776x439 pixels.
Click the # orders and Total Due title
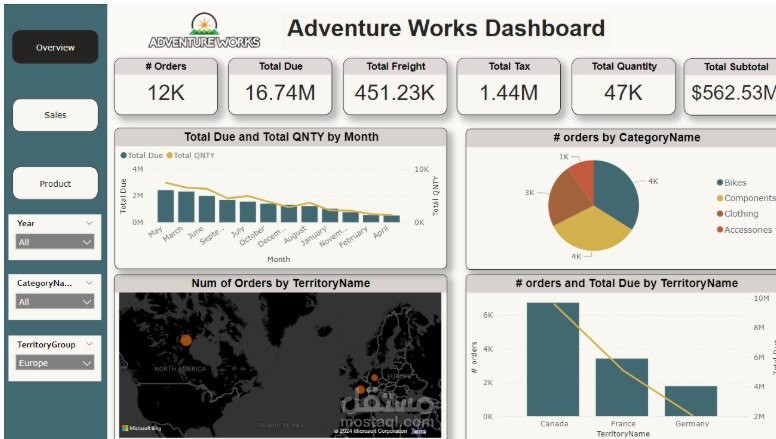tap(627, 283)
